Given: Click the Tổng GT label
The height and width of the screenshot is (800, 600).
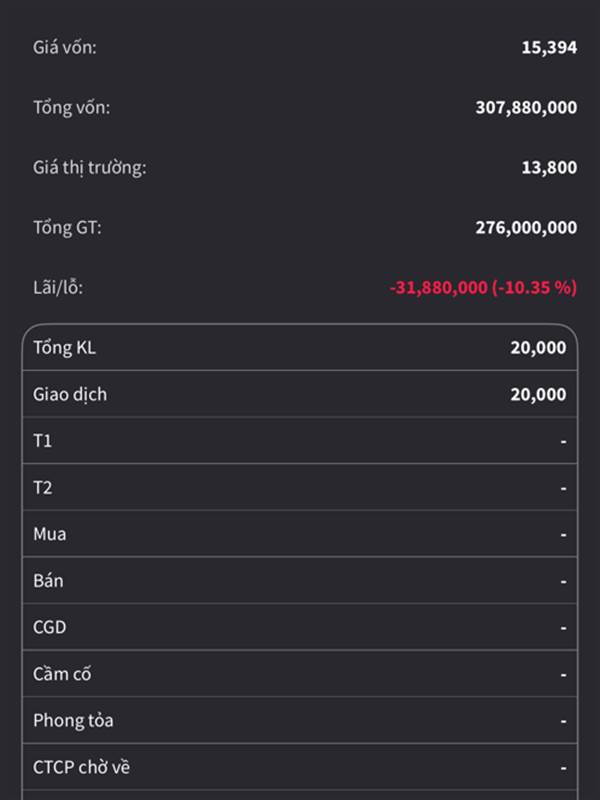Looking at the screenshot, I should click(67, 227).
